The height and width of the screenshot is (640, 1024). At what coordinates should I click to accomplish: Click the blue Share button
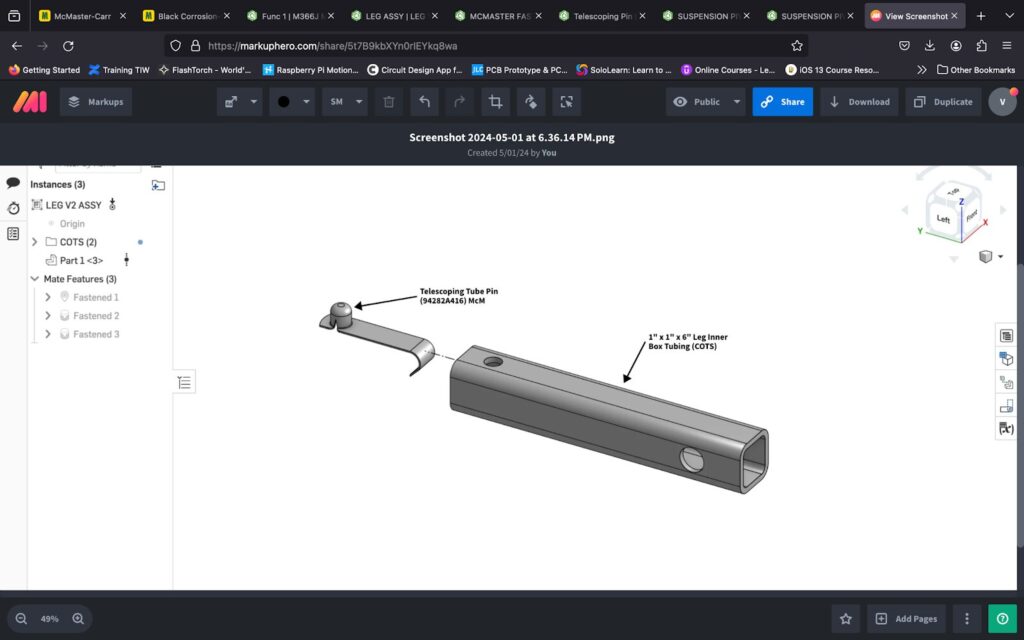(782, 102)
